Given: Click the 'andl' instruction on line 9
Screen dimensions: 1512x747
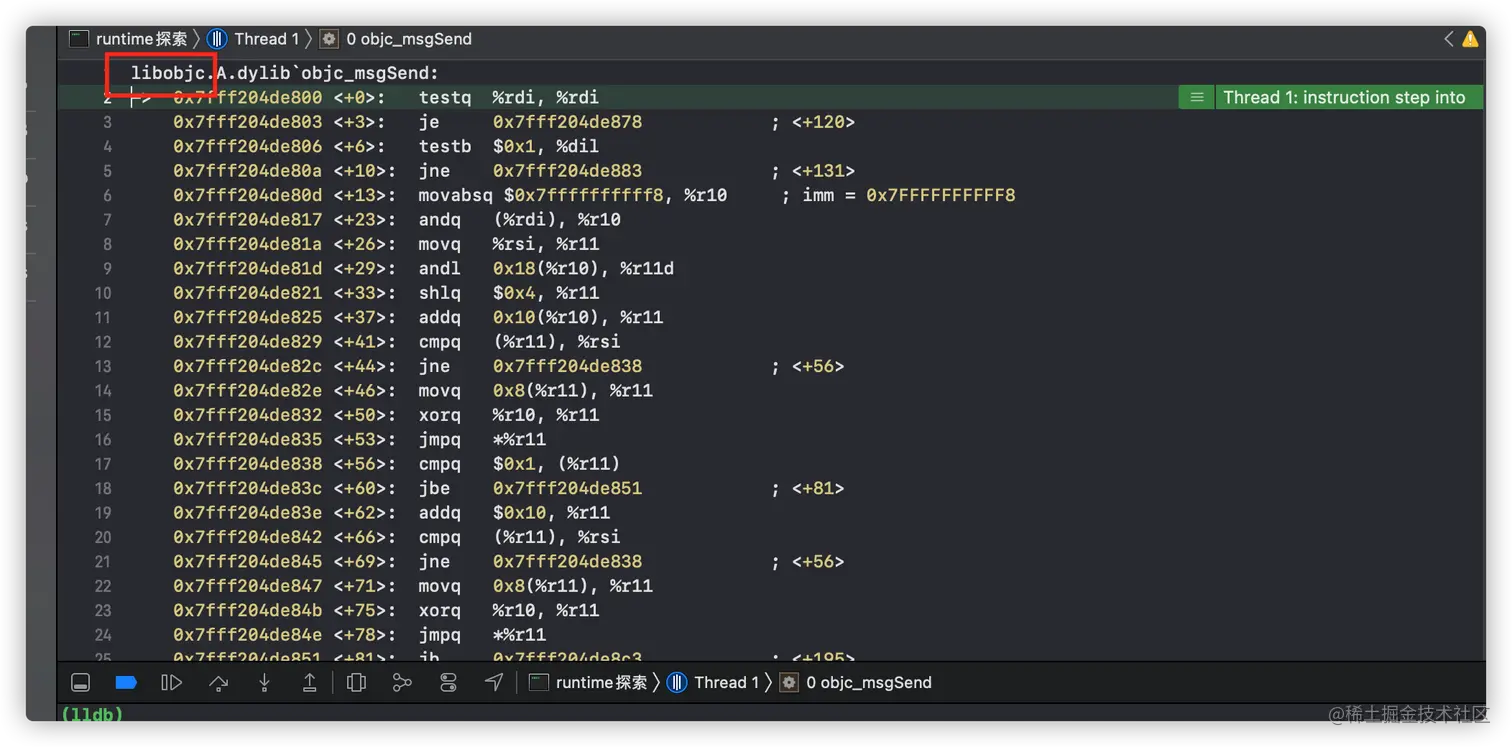Looking at the screenshot, I should pyautogui.click(x=440, y=268).
